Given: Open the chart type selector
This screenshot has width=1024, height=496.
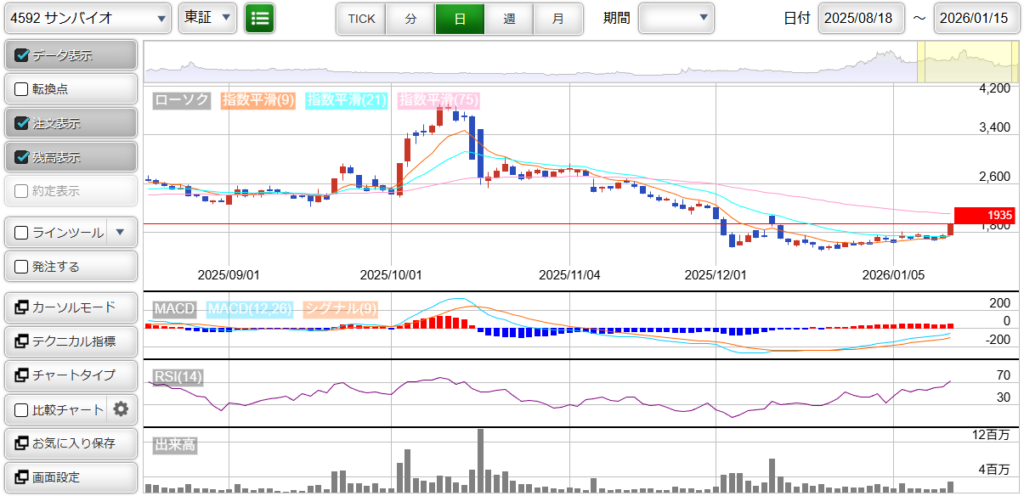Looking at the screenshot, I should pyautogui.click(x=70, y=375).
